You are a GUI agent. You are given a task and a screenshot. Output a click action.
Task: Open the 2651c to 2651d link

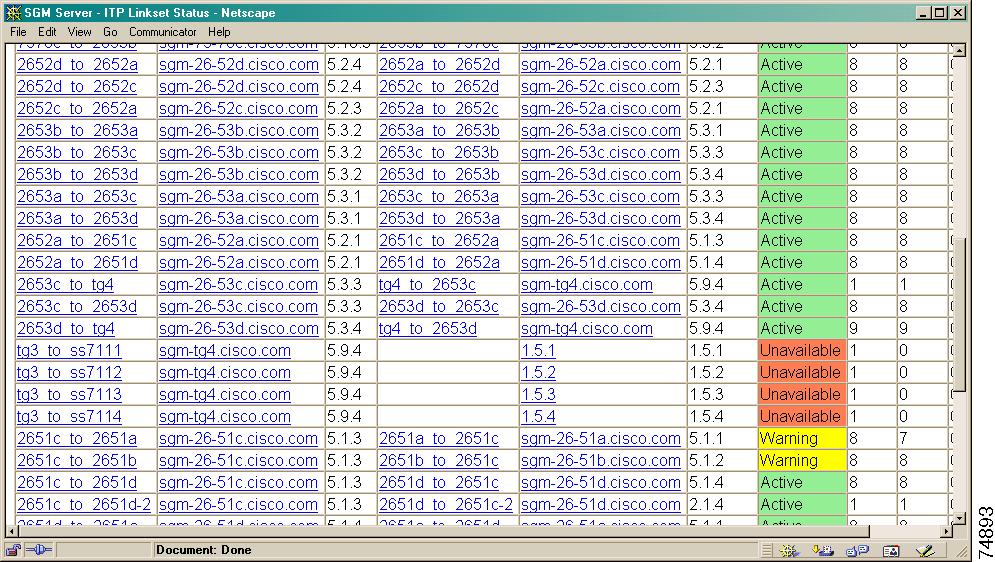[77, 483]
